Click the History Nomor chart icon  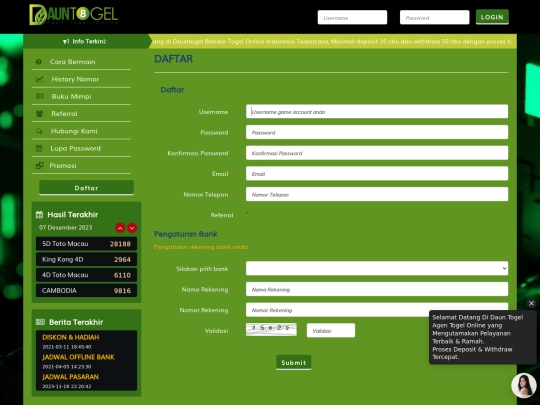tap(40, 79)
